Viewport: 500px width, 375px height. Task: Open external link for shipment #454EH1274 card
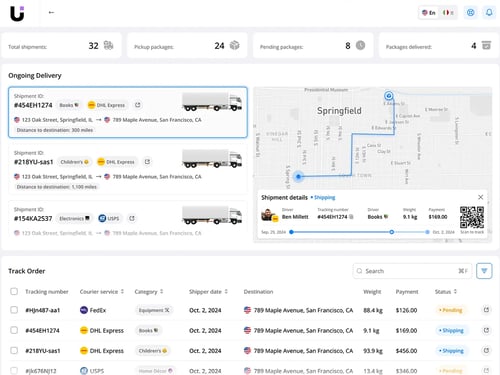[138, 105]
